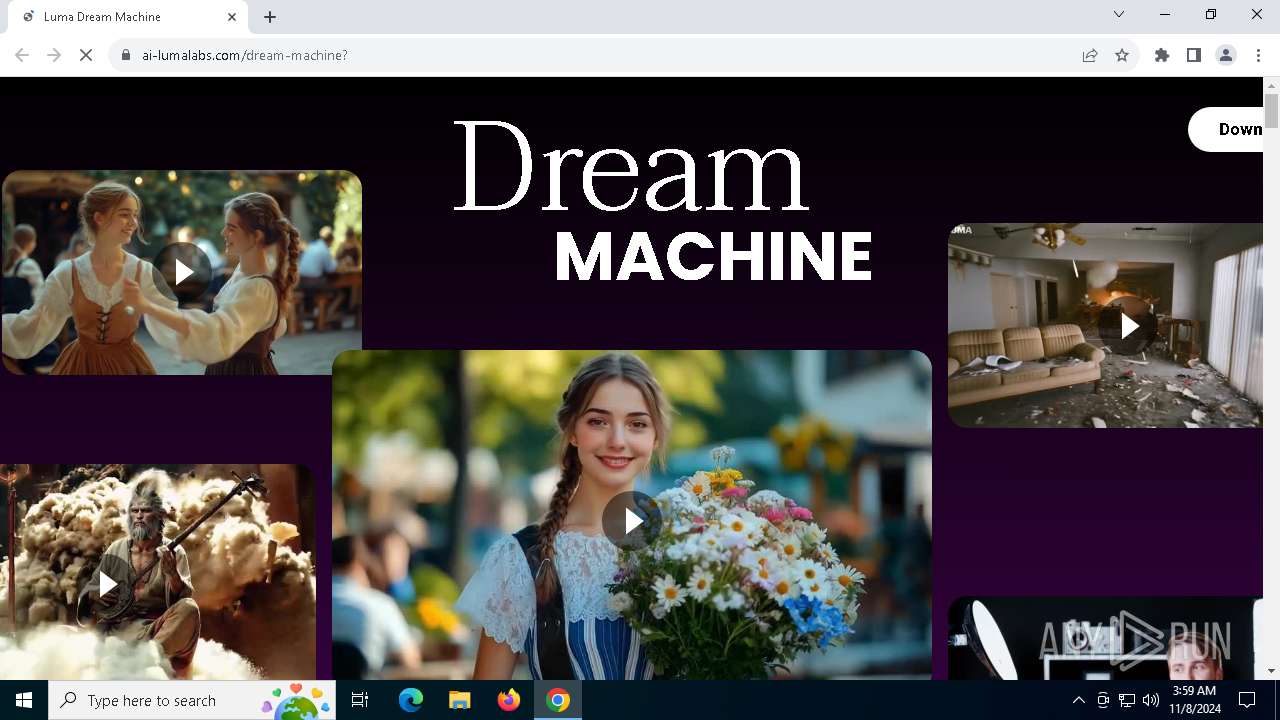Click the scrollbar up arrow

[1271, 85]
